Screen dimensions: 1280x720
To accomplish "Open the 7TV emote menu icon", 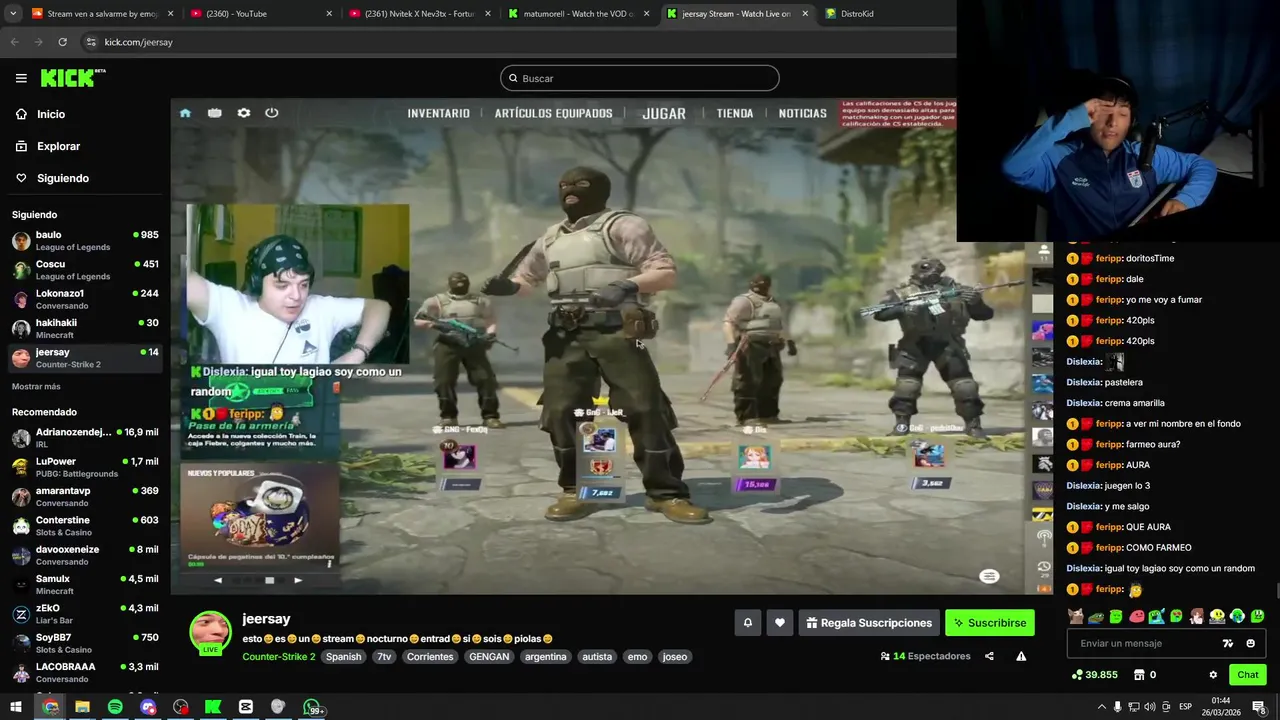I will 1228,643.
